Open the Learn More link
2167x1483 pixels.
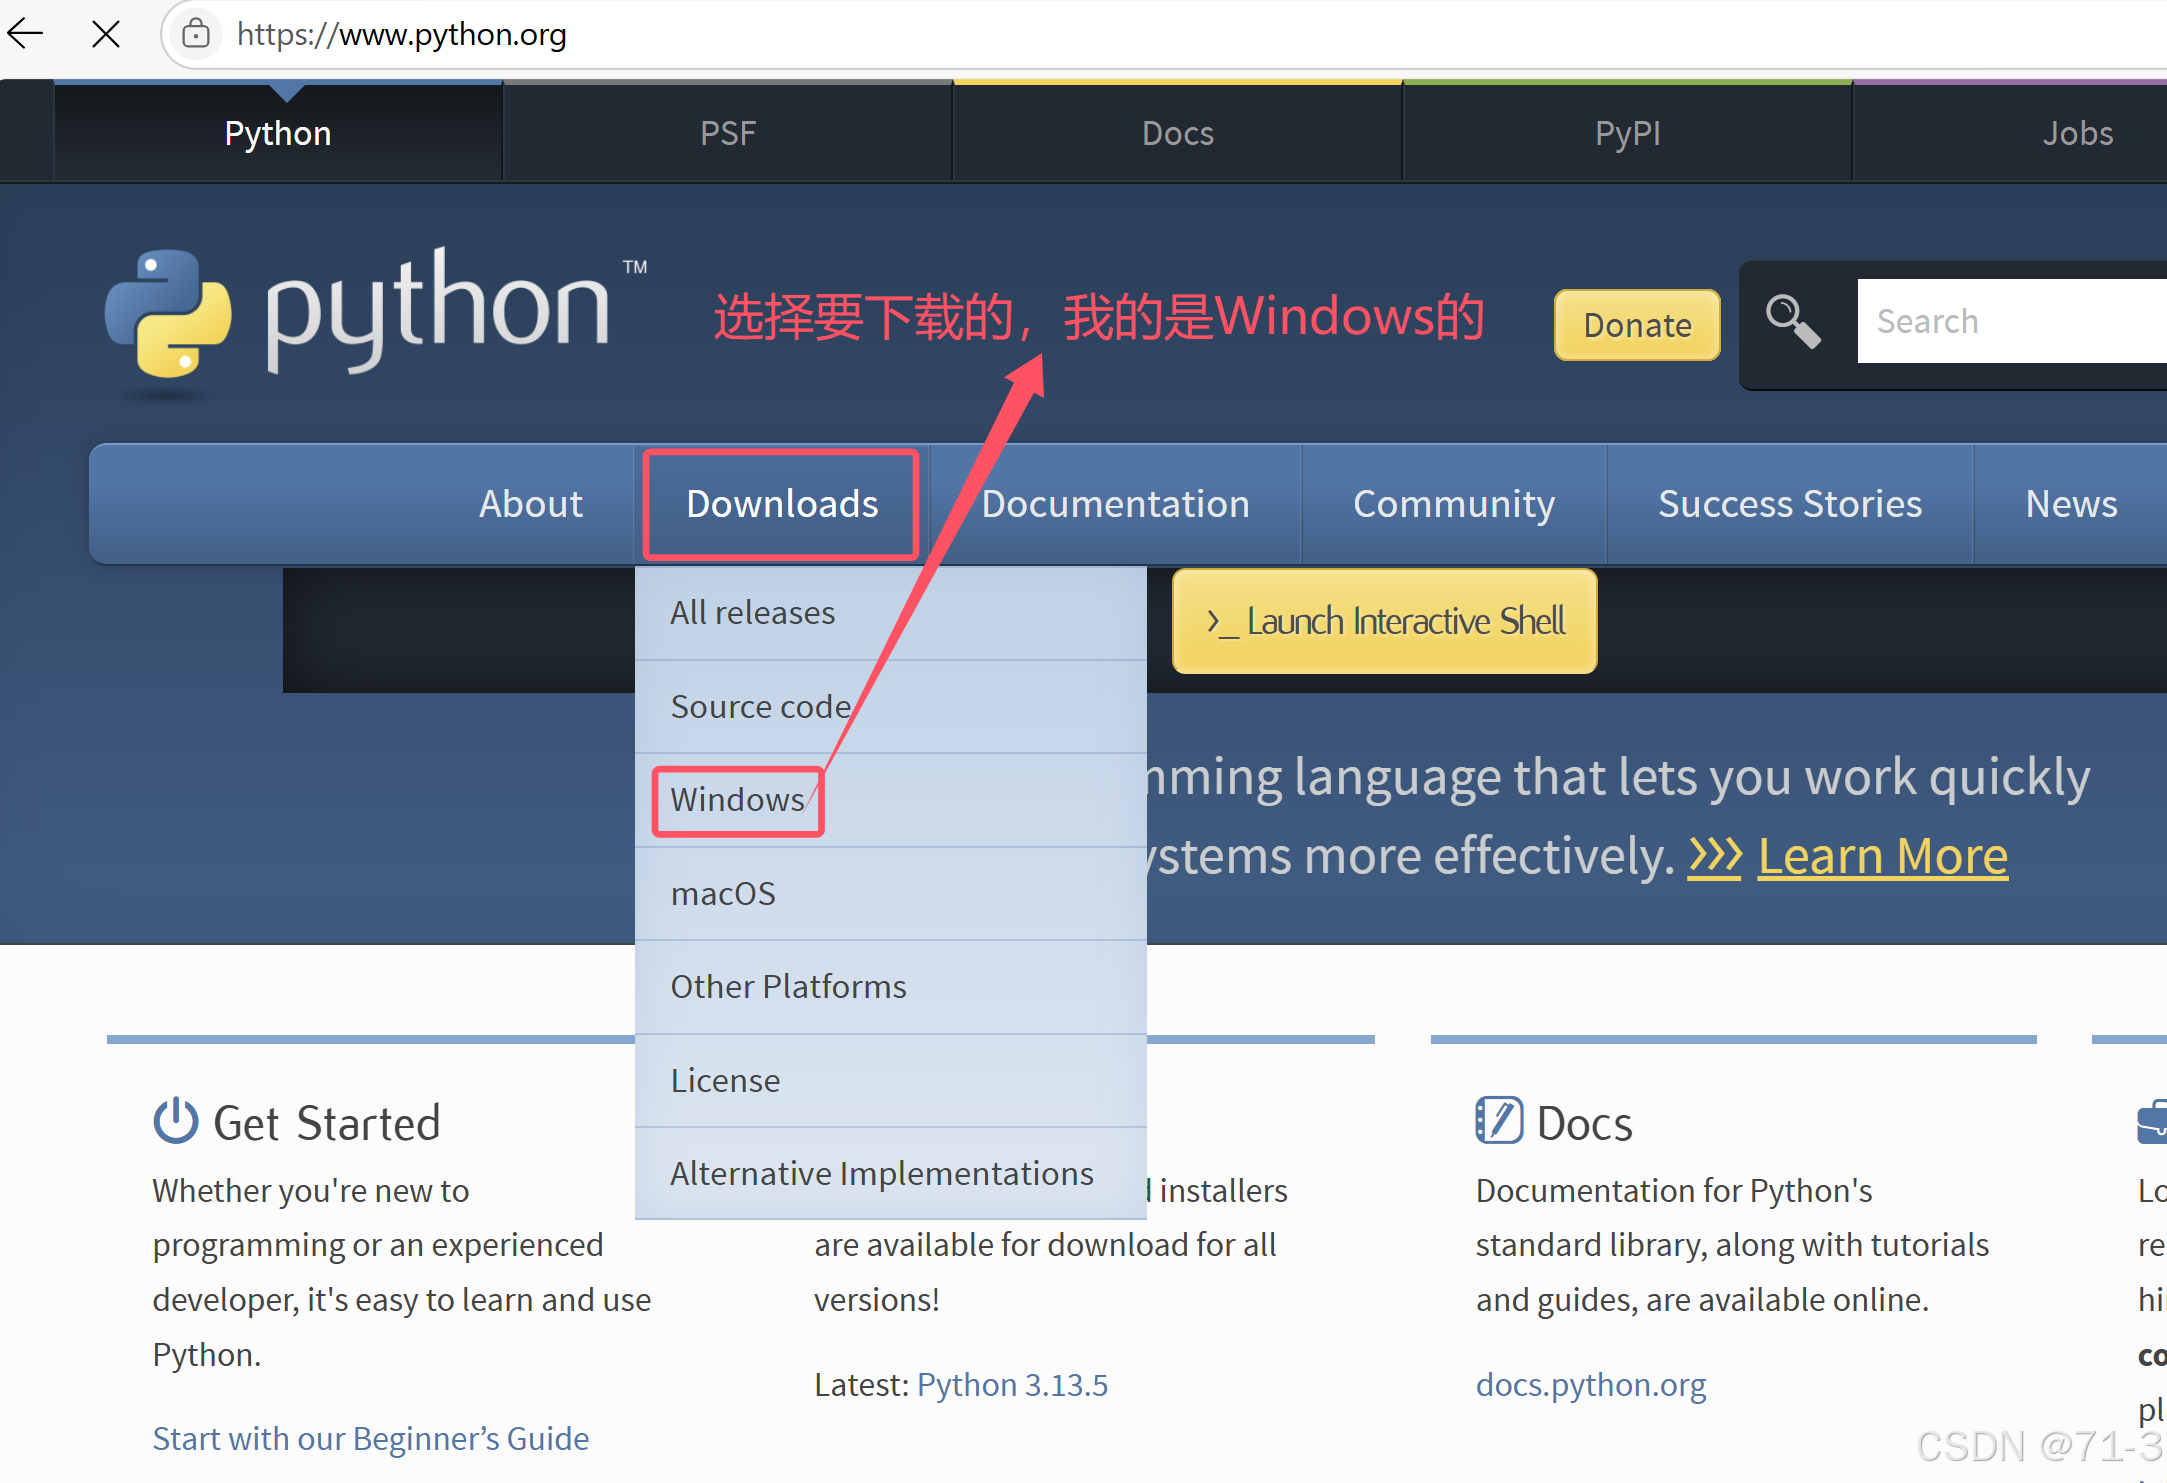pyautogui.click(x=1882, y=855)
